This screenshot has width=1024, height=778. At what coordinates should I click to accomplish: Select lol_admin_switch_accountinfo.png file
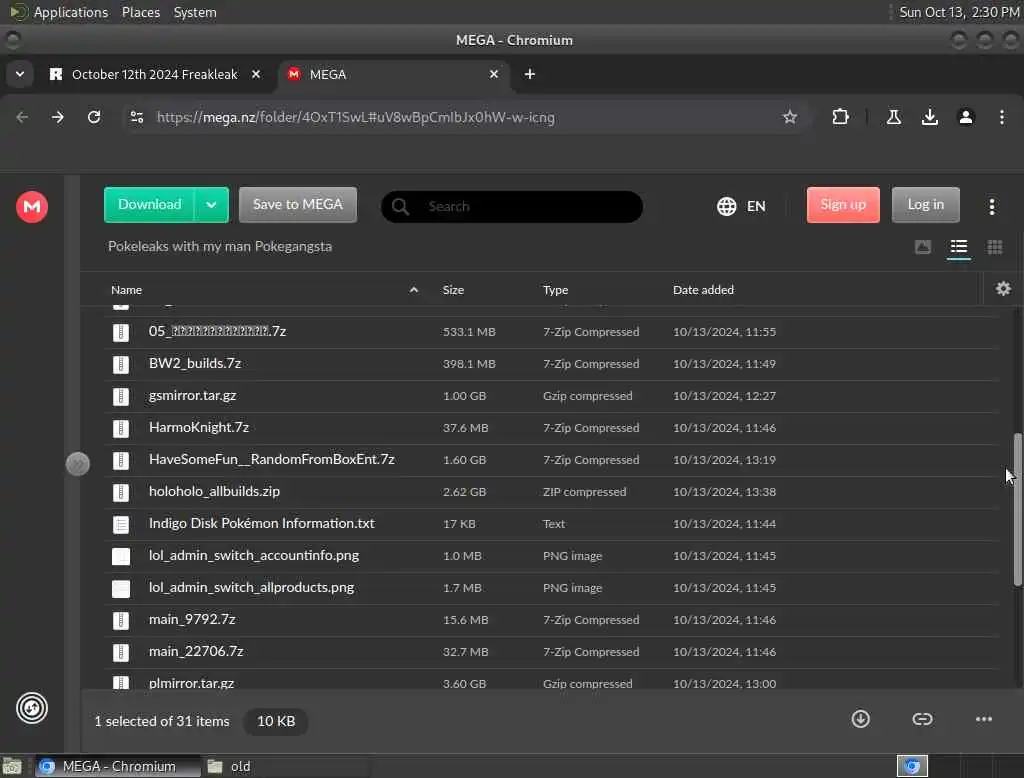pyautogui.click(x=552, y=556)
